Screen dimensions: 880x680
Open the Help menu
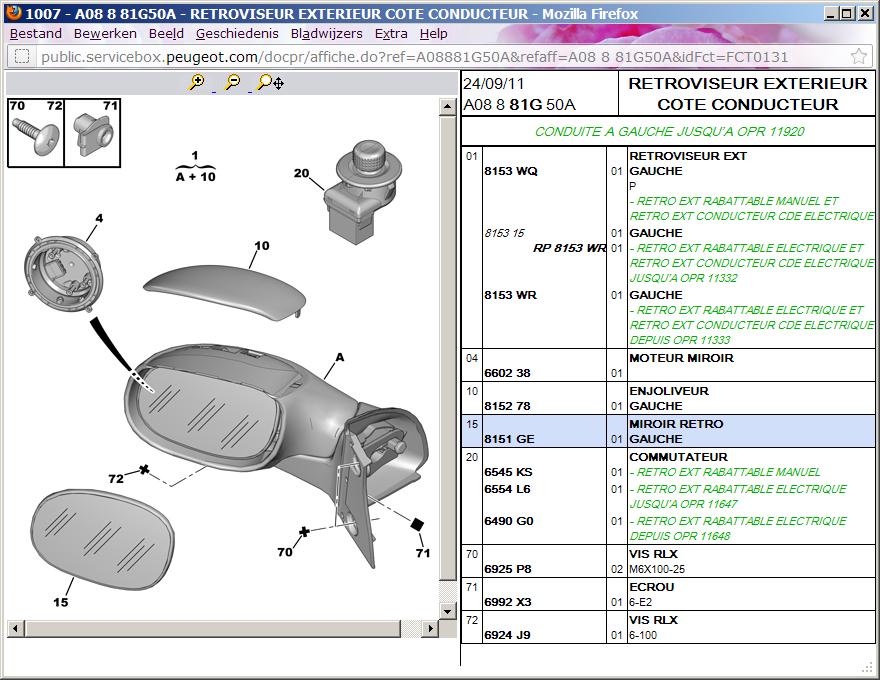coord(434,34)
